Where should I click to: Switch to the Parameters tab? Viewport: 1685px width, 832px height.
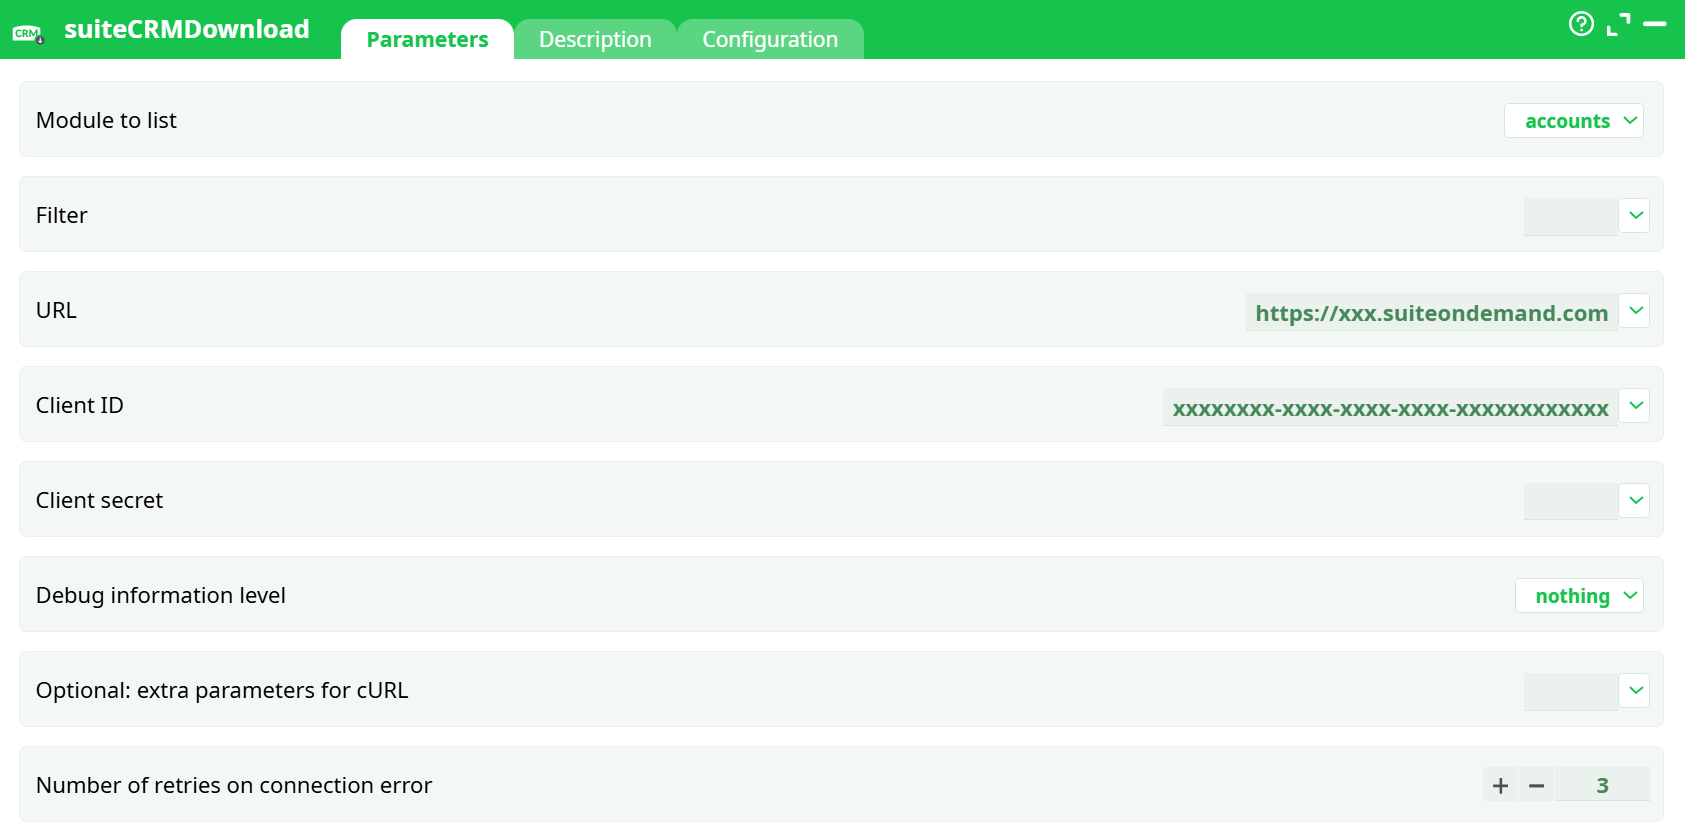427,39
